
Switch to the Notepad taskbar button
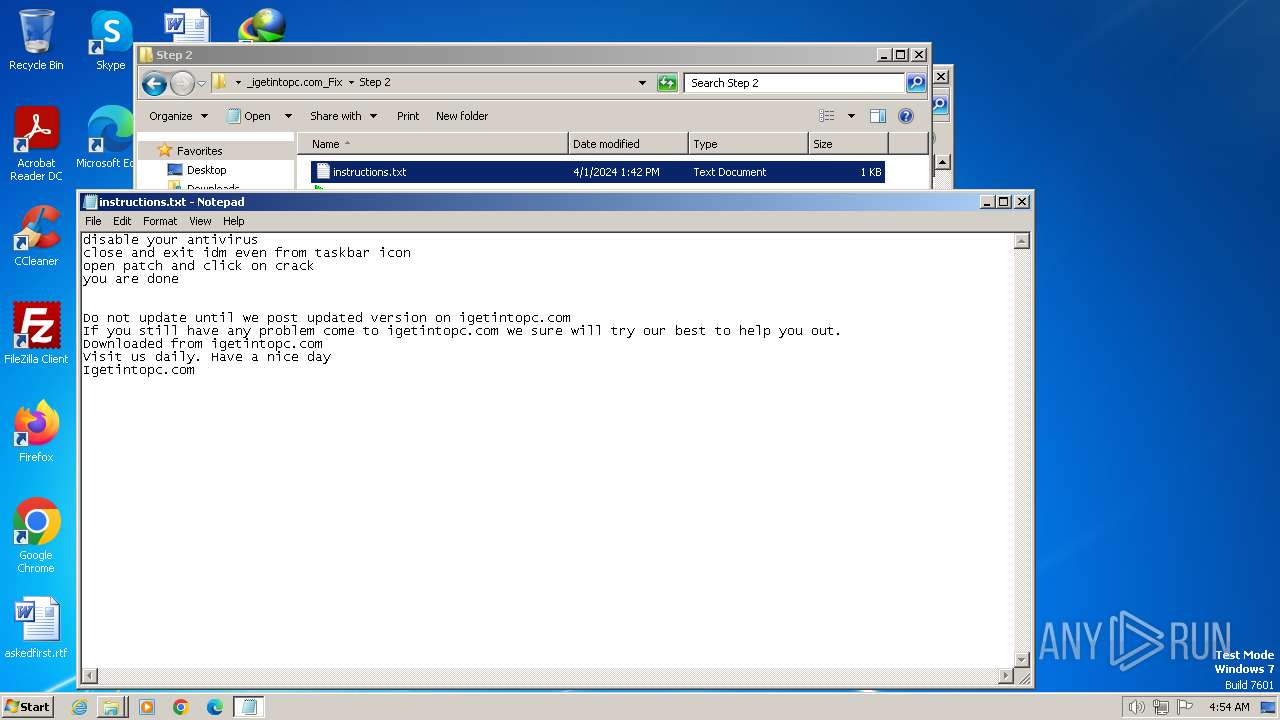[x=249, y=707]
